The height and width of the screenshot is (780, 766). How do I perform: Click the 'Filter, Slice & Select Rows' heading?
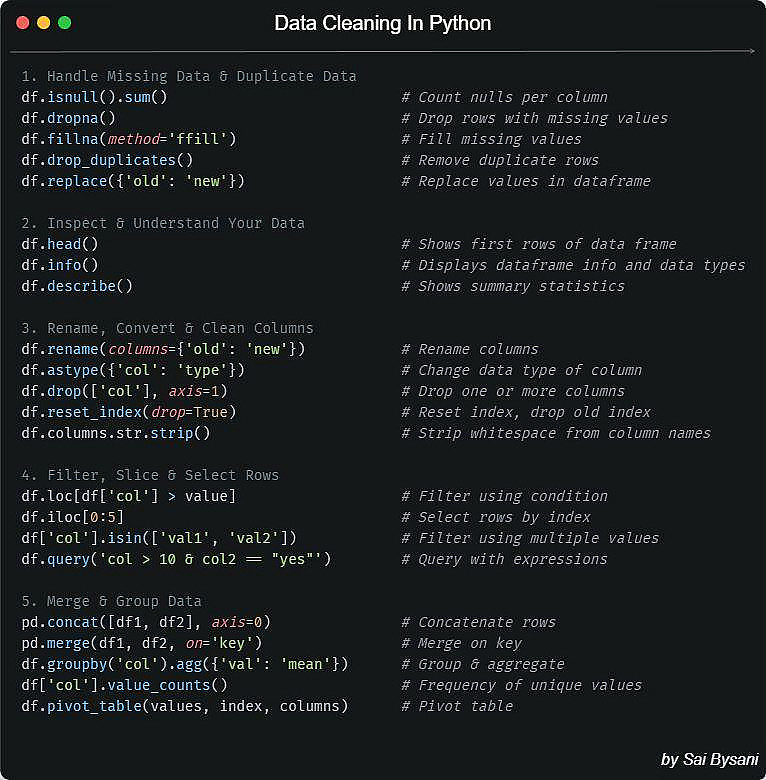tap(150, 475)
